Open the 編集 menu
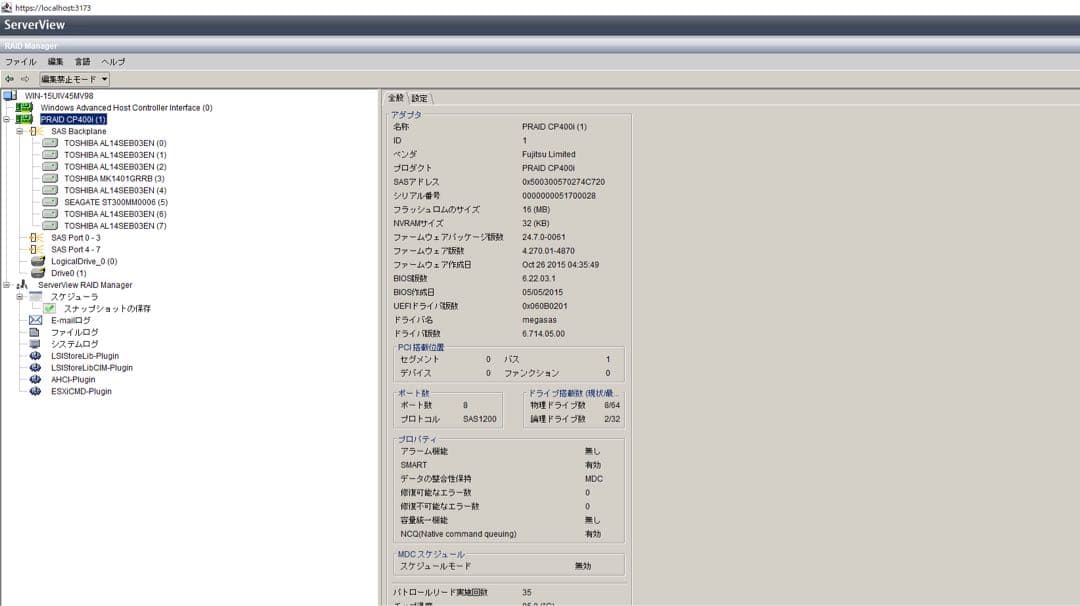Screen dimensions: 1080x606 (55, 62)
